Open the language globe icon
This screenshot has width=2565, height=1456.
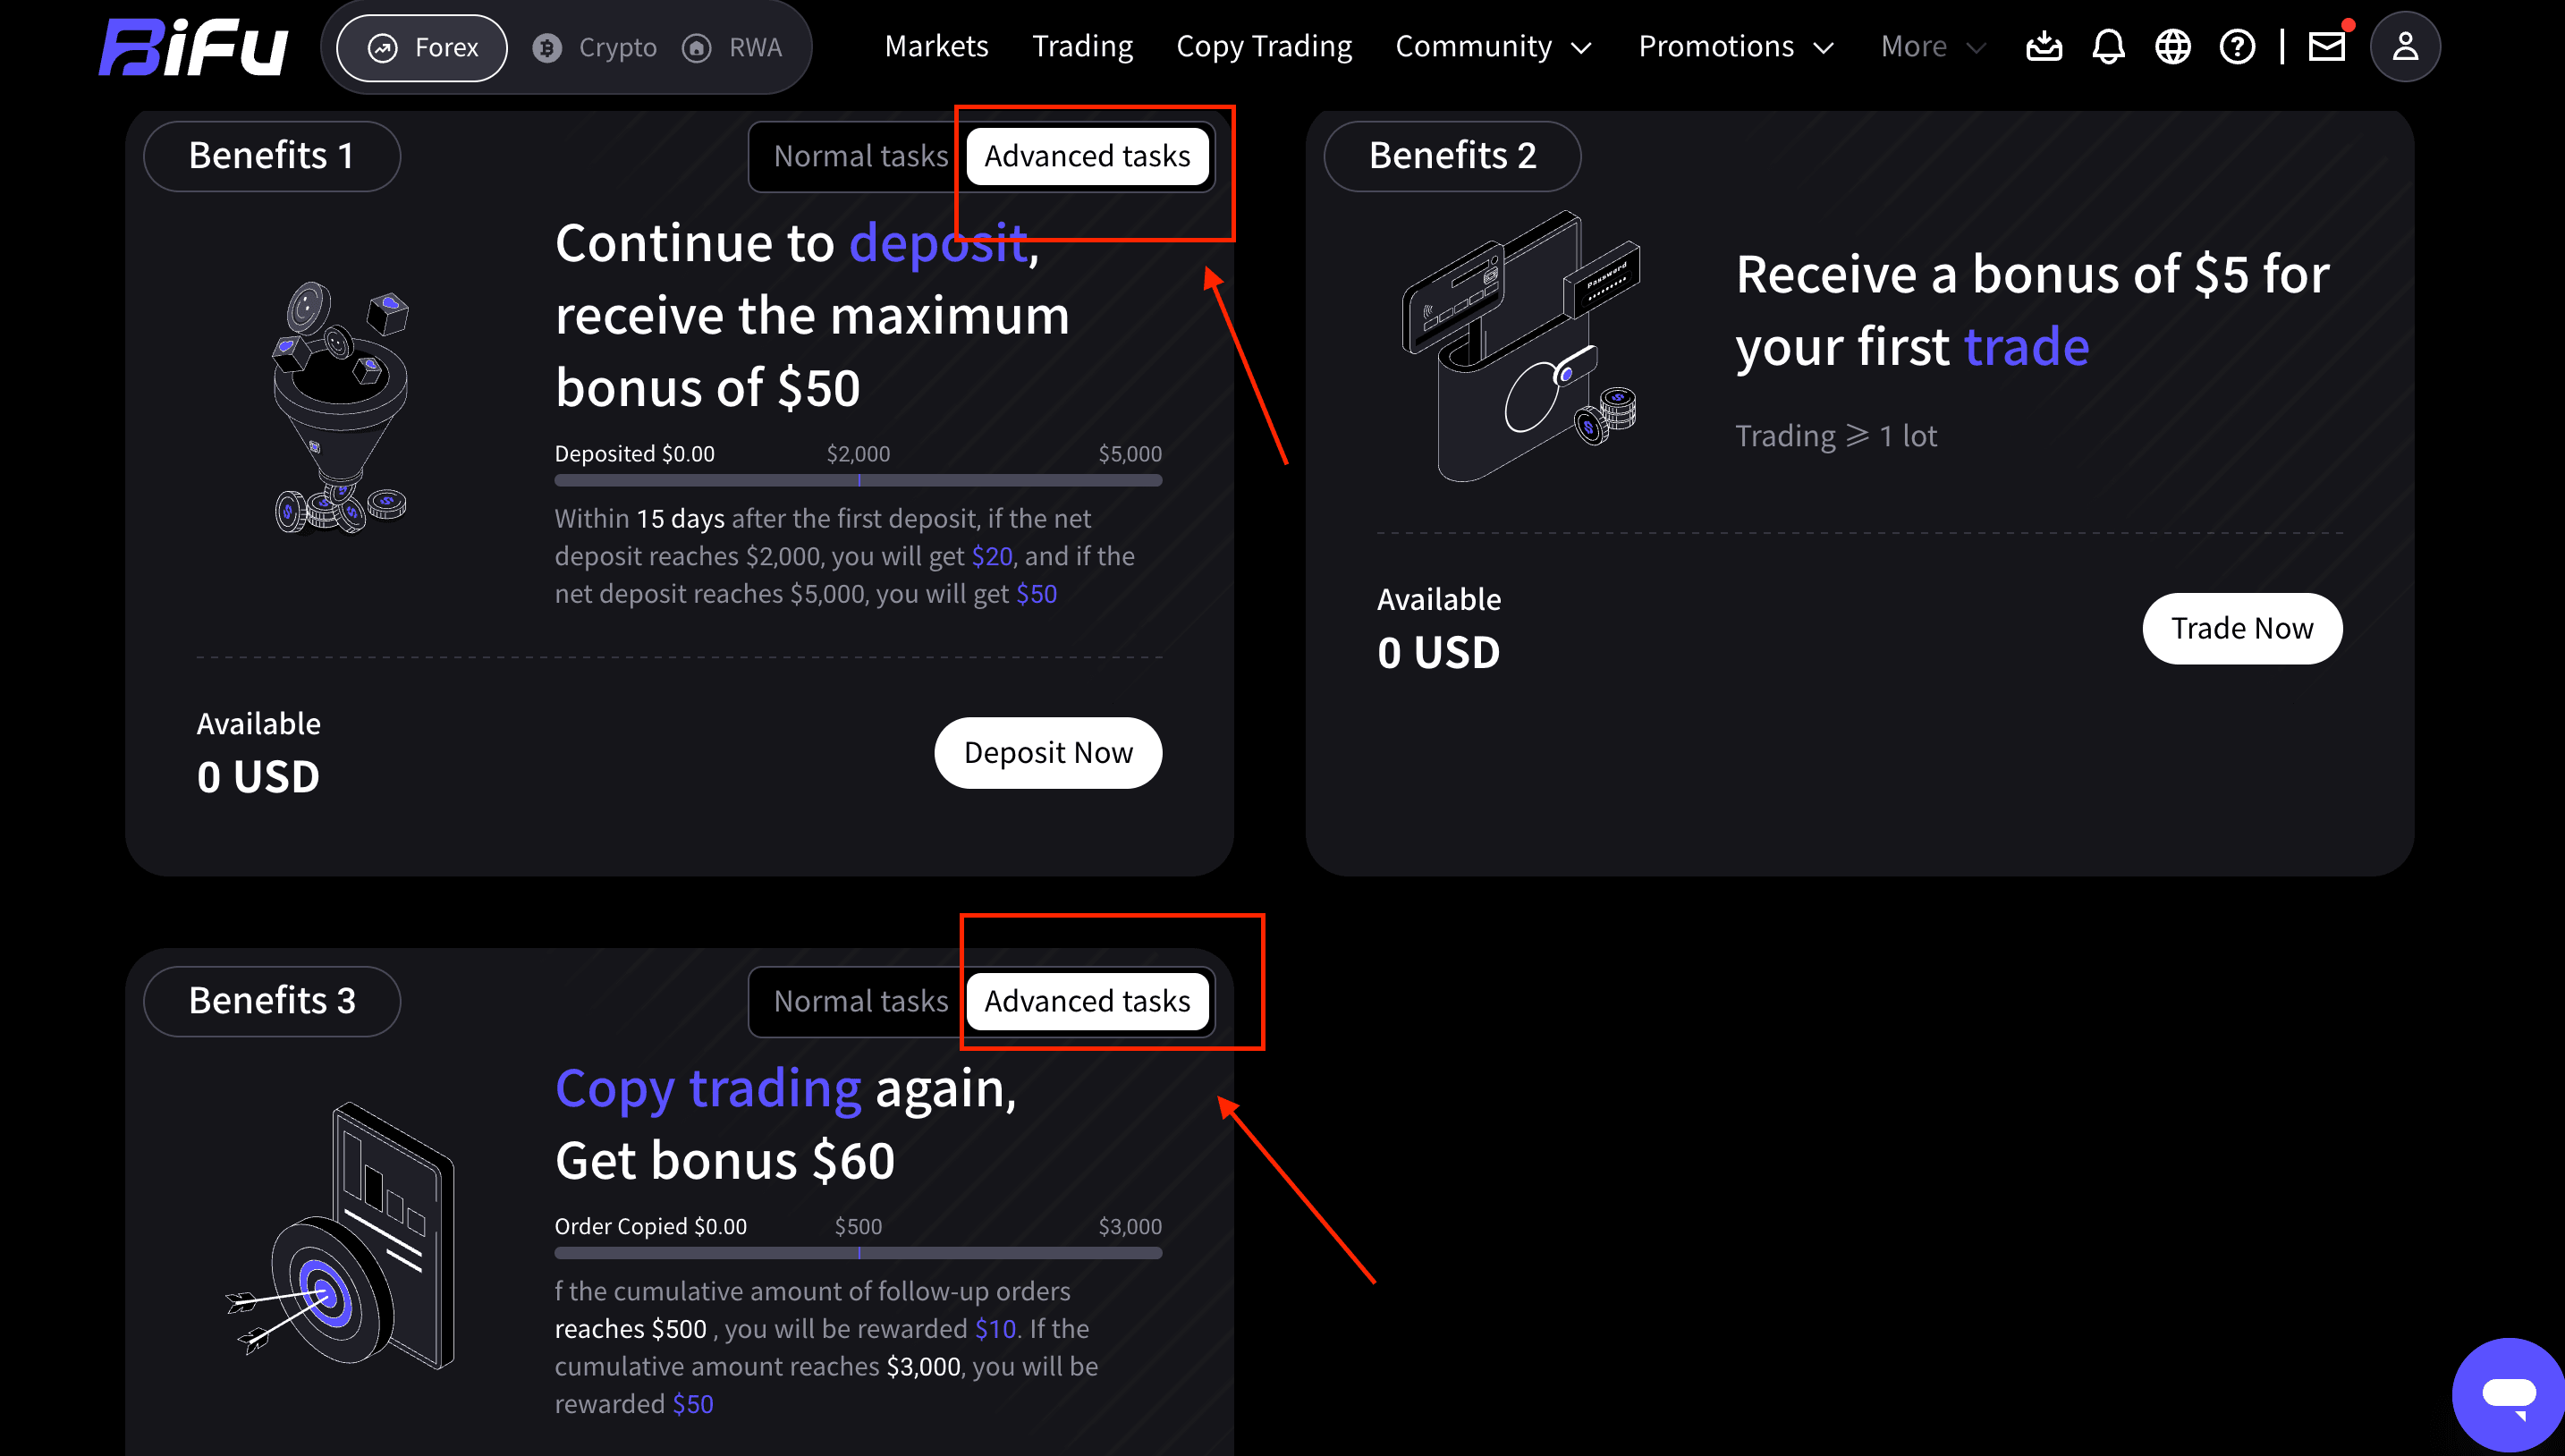tap(2172, 47)
